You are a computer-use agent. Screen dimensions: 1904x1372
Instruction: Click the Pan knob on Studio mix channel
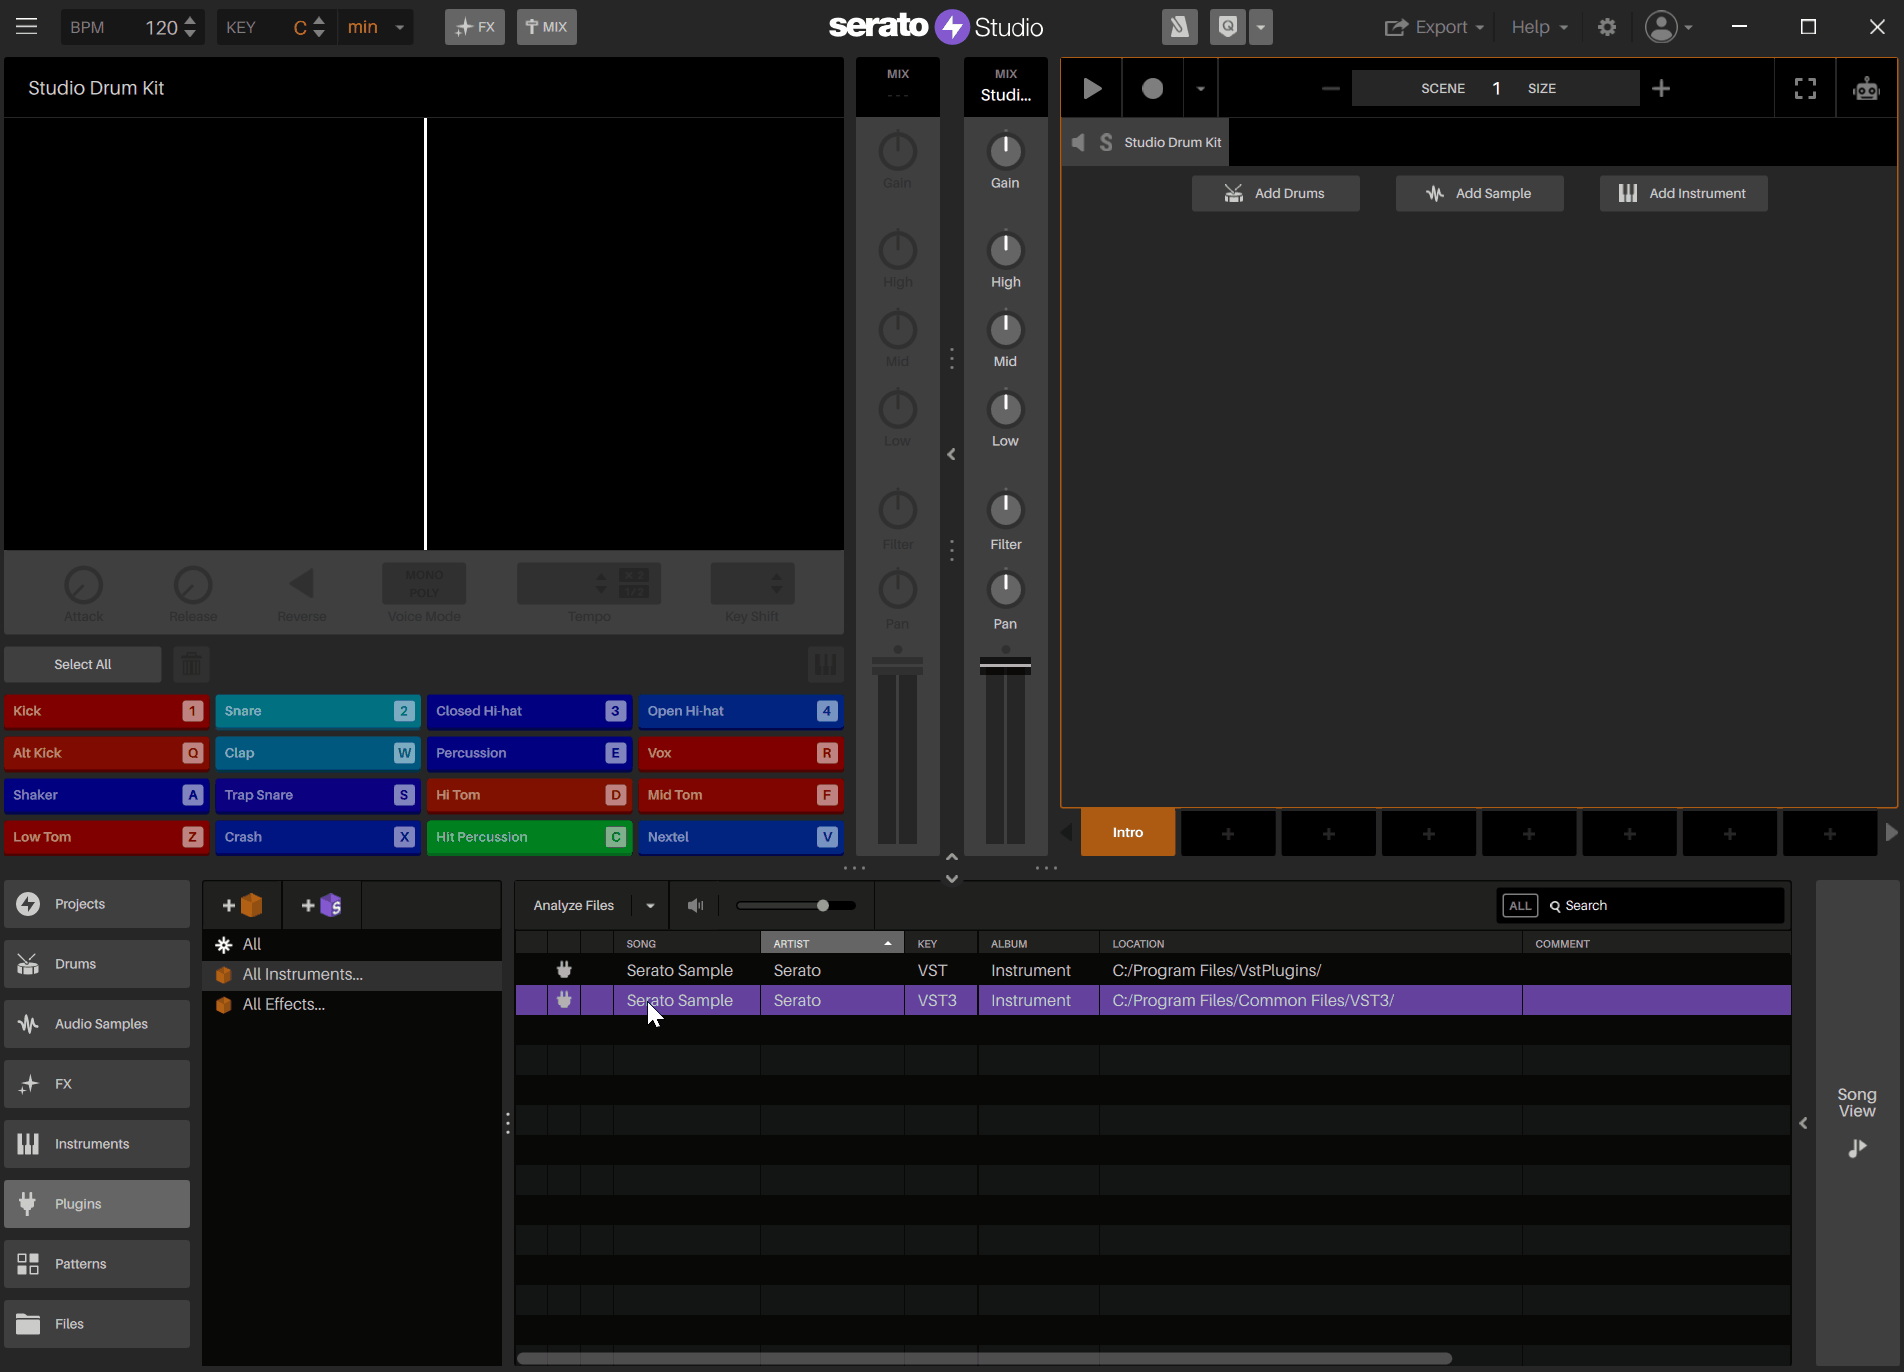click(1005, 589)
